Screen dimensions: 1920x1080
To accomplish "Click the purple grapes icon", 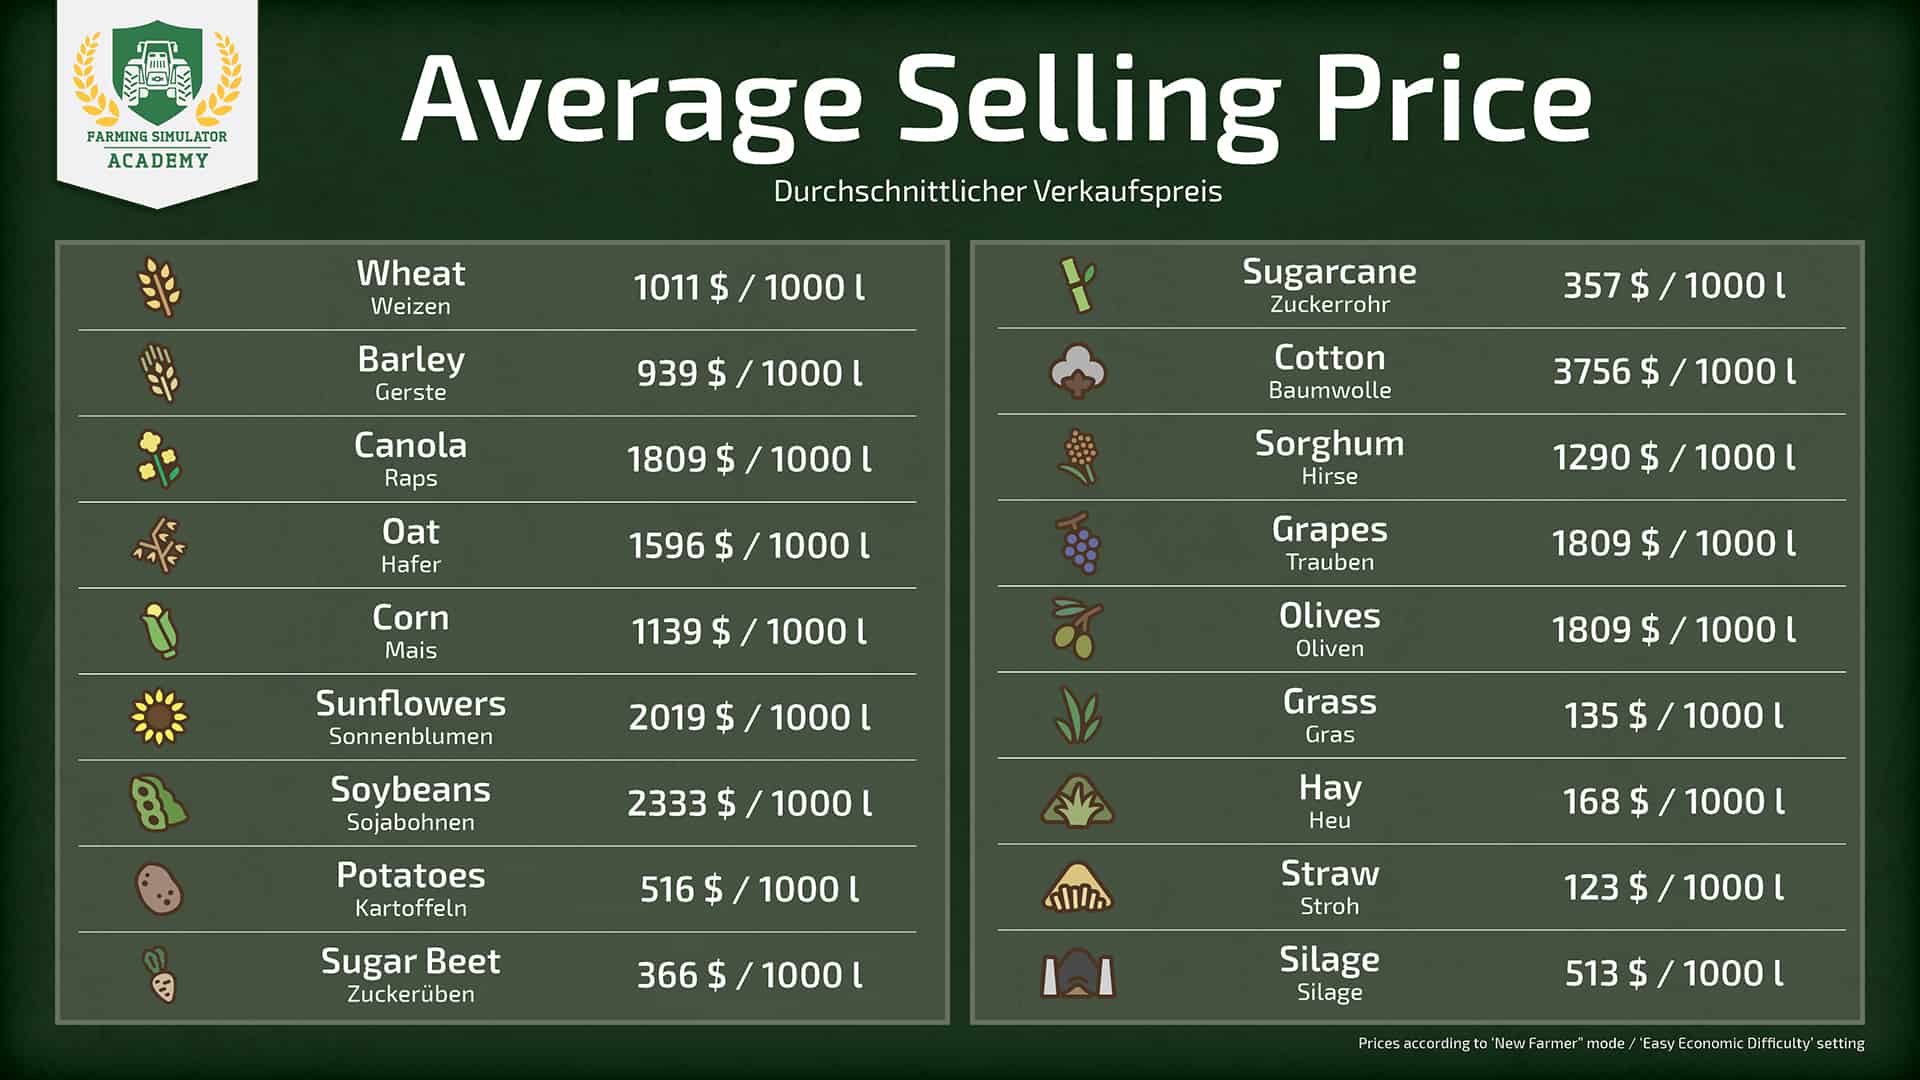I will [x=1078, y=543].
